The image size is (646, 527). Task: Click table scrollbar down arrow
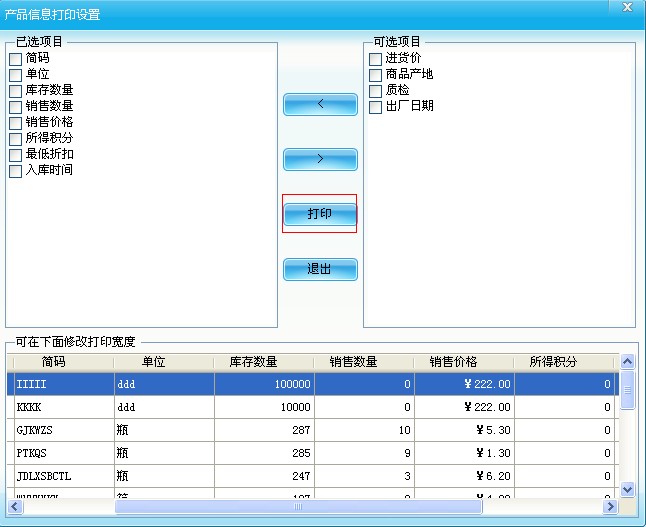(628, 489)
